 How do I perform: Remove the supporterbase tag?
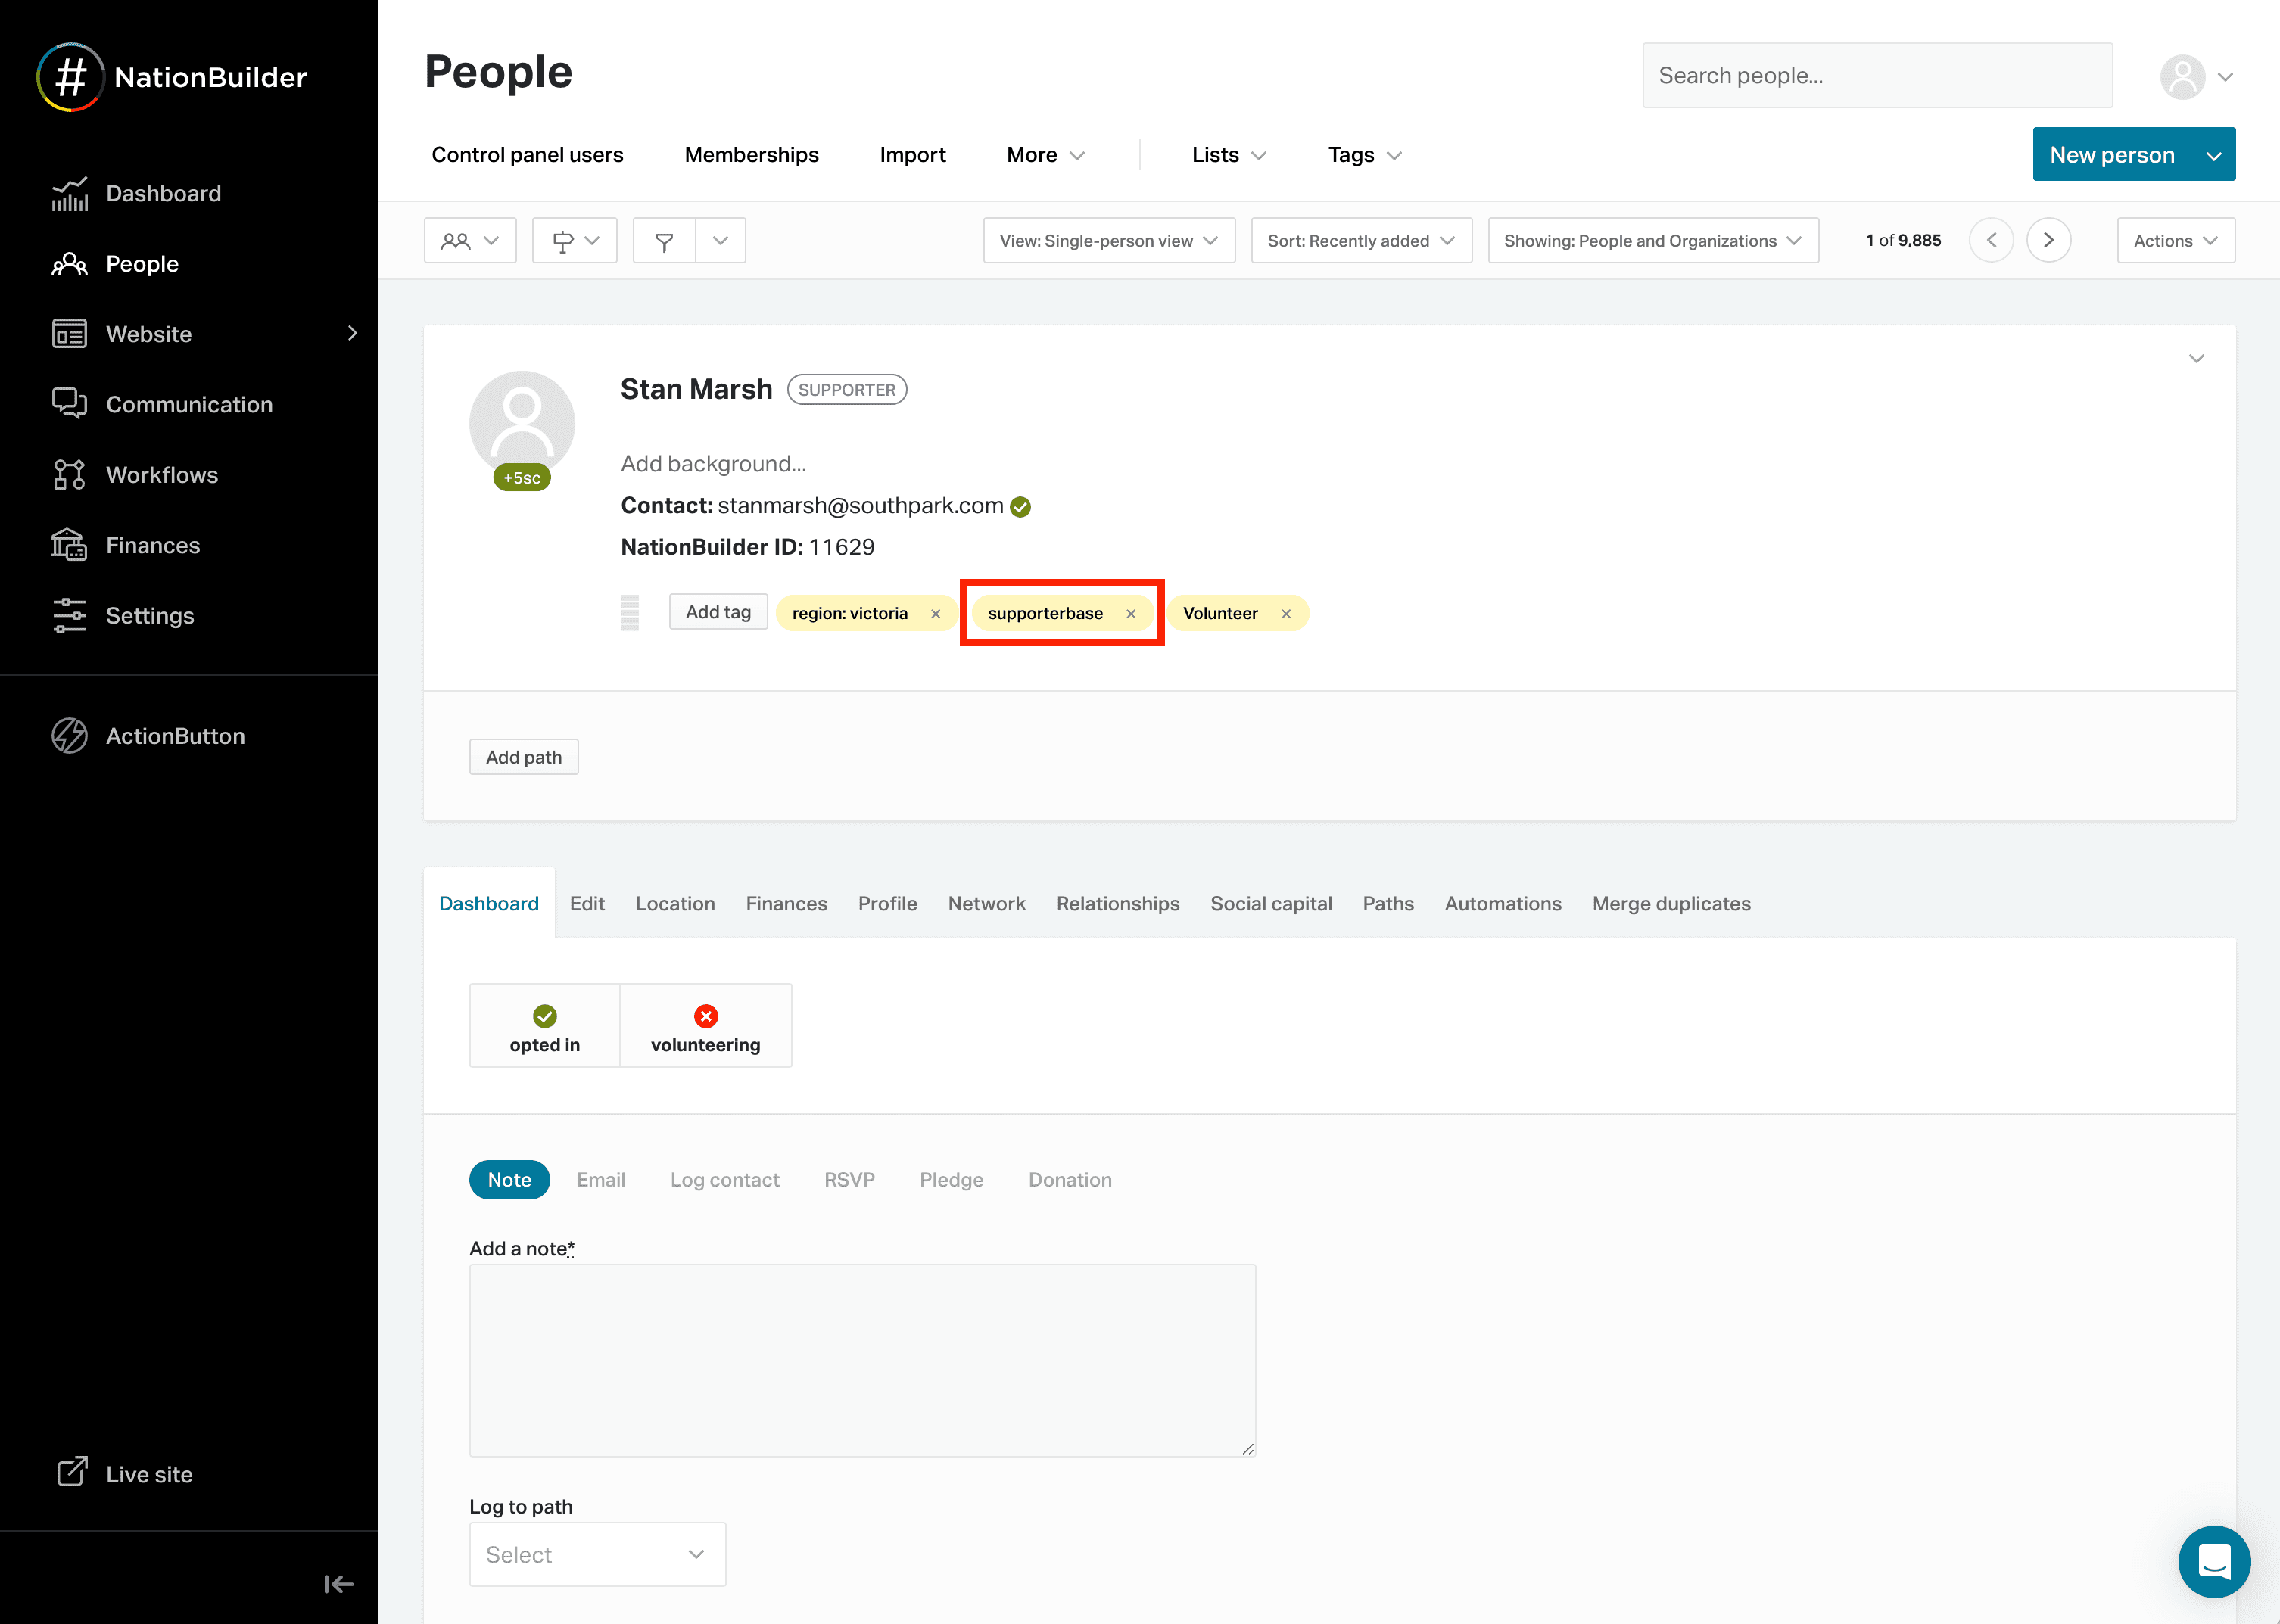[x=1131, y=614]
